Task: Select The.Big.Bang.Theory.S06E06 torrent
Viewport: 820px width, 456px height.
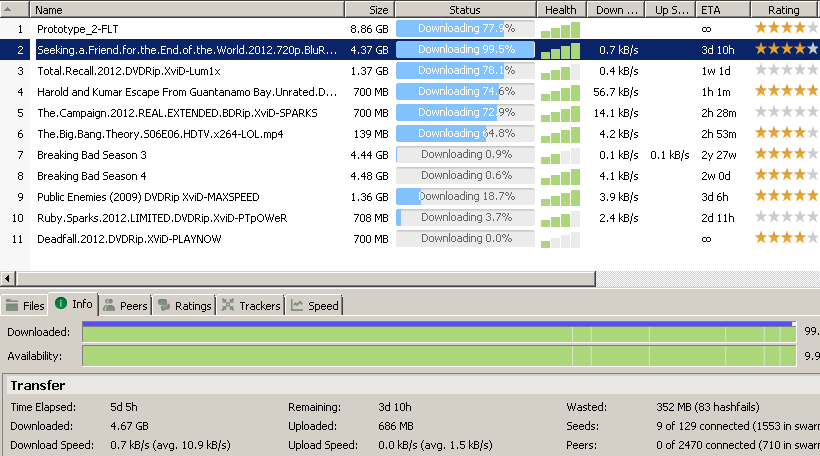Action: [160, 134]
